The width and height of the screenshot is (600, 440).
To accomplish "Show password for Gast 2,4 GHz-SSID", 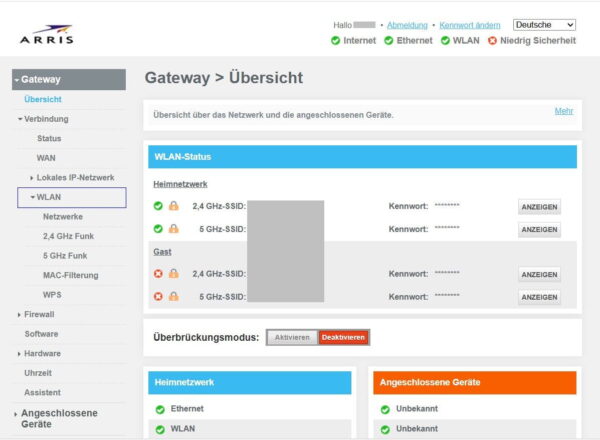I will coord(539,275).
